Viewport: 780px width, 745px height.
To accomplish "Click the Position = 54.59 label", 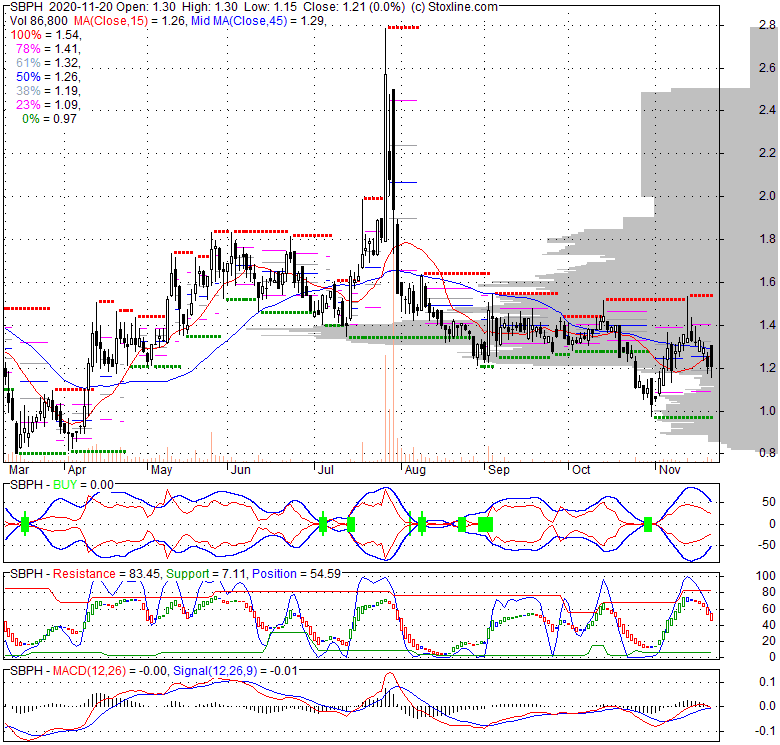I will (x=296, y=574).
